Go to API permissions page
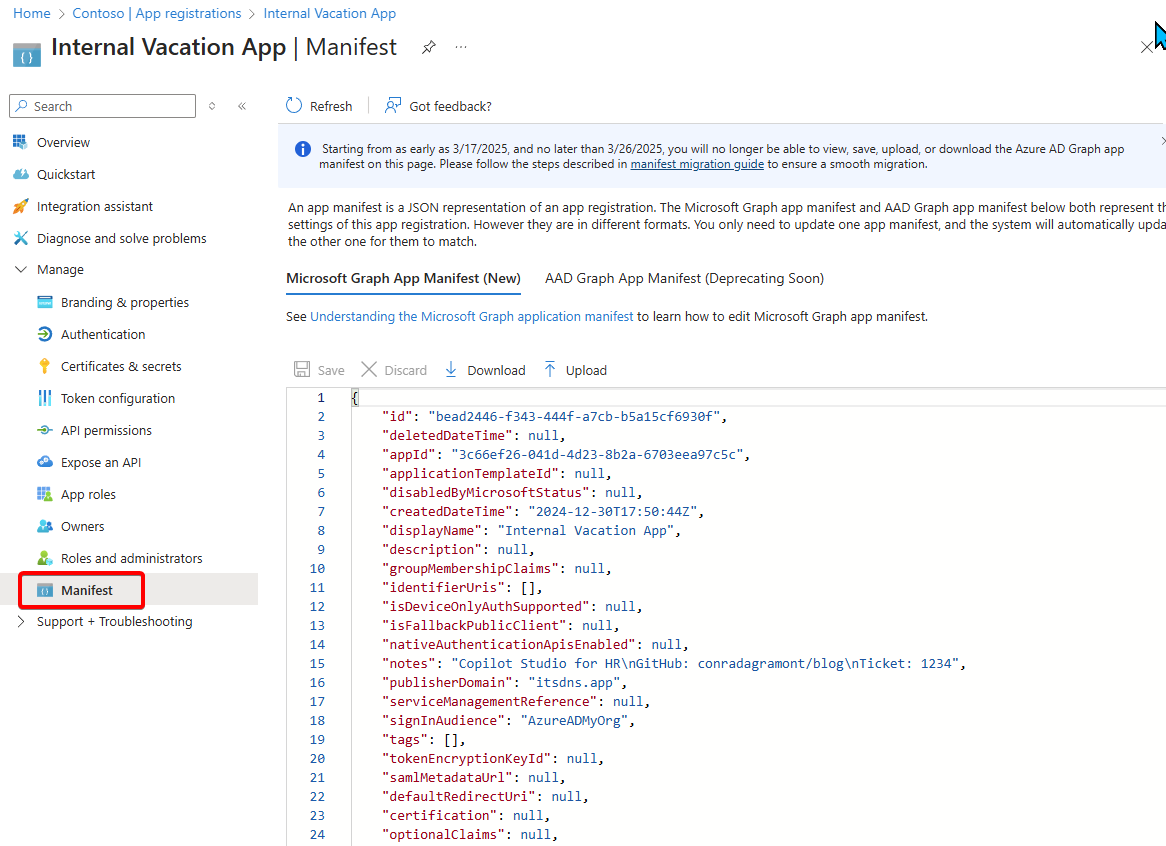This screenshot has width=1166, height=846. (106, 430)
